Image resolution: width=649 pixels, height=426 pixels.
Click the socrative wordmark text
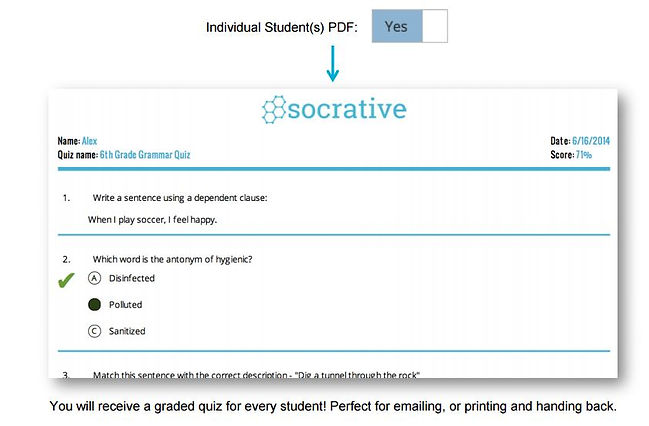coord(347,109)
